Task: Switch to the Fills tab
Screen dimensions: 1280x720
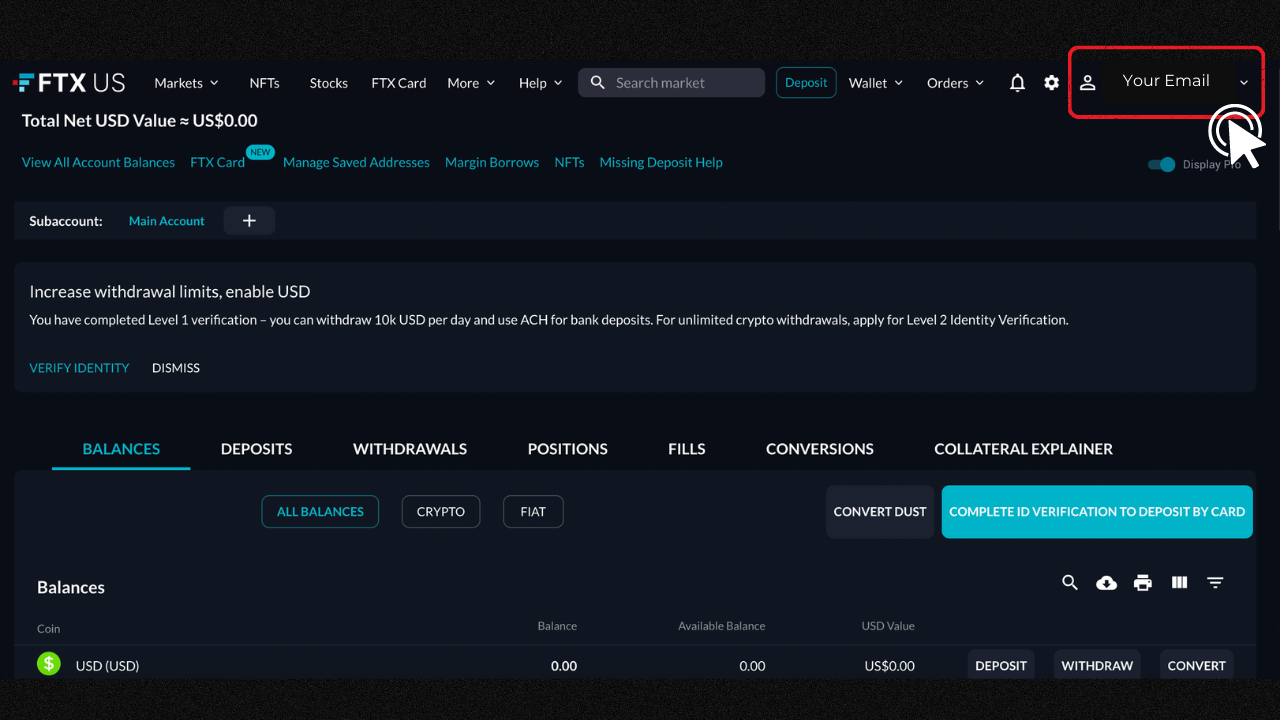Action: (687, 449)
